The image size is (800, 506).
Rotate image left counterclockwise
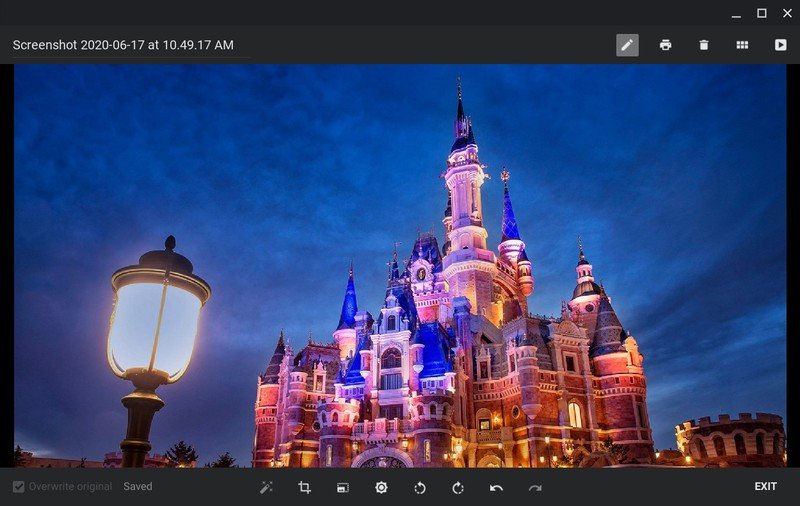pos(419,488)
